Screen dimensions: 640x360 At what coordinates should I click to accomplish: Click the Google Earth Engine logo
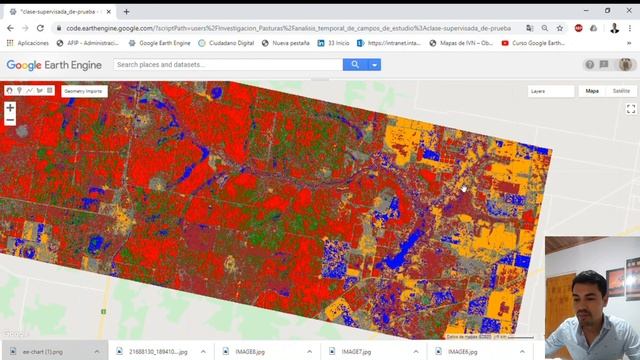(x=54, y=65)
